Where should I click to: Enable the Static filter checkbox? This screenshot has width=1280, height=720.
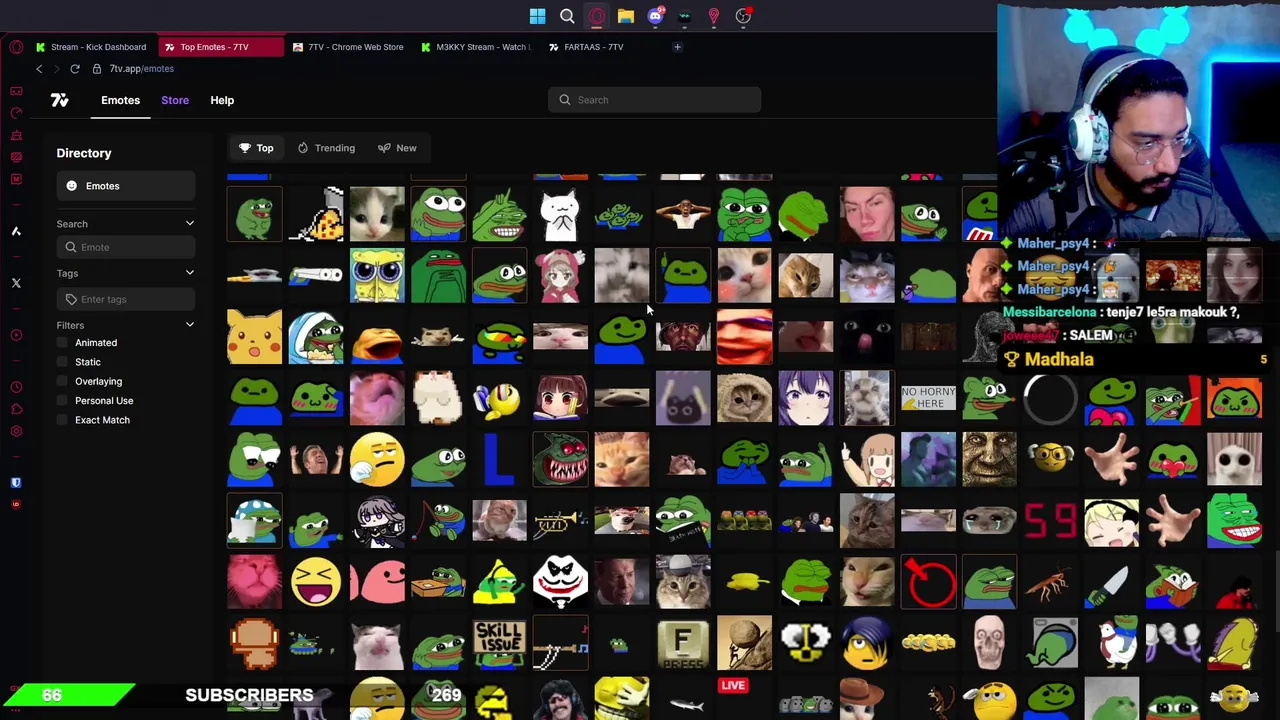(62, 362)
